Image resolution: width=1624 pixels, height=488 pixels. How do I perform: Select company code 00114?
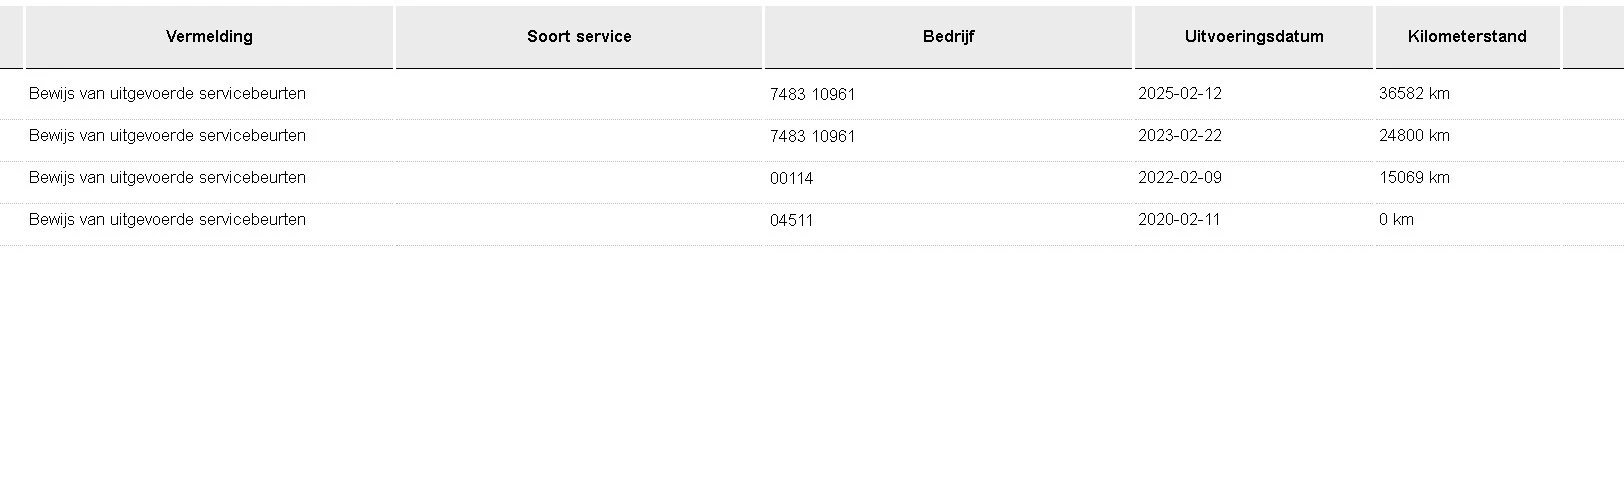pos(792,179)
